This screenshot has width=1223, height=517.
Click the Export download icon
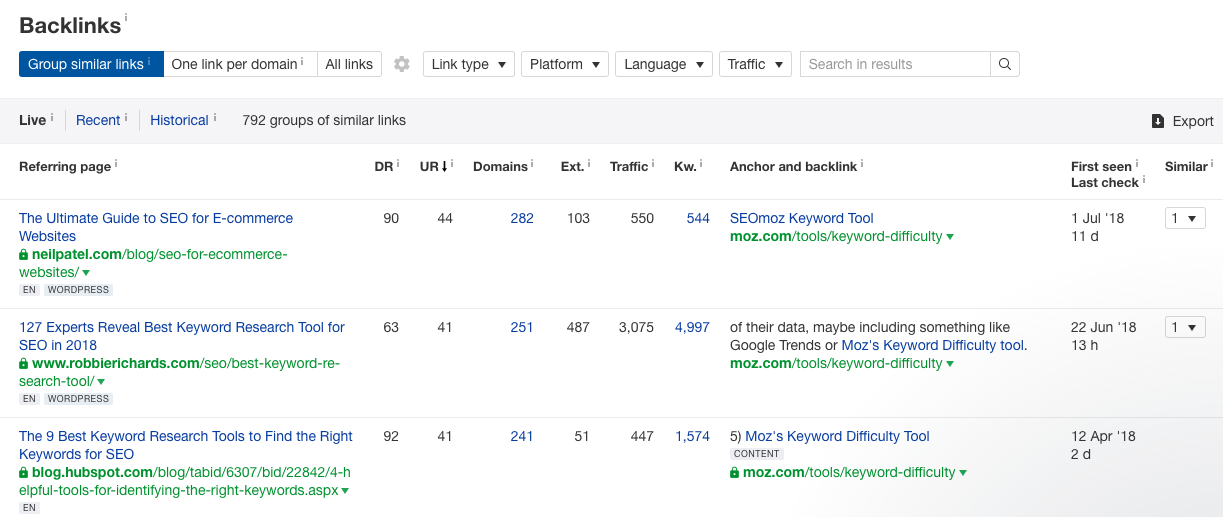click(x=1158, y=121)
